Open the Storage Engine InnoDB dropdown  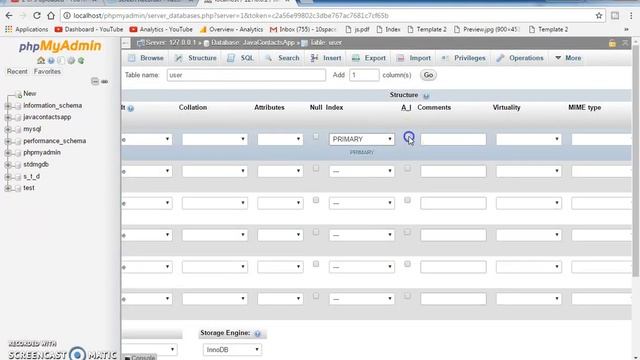click(x=232, y=350)
